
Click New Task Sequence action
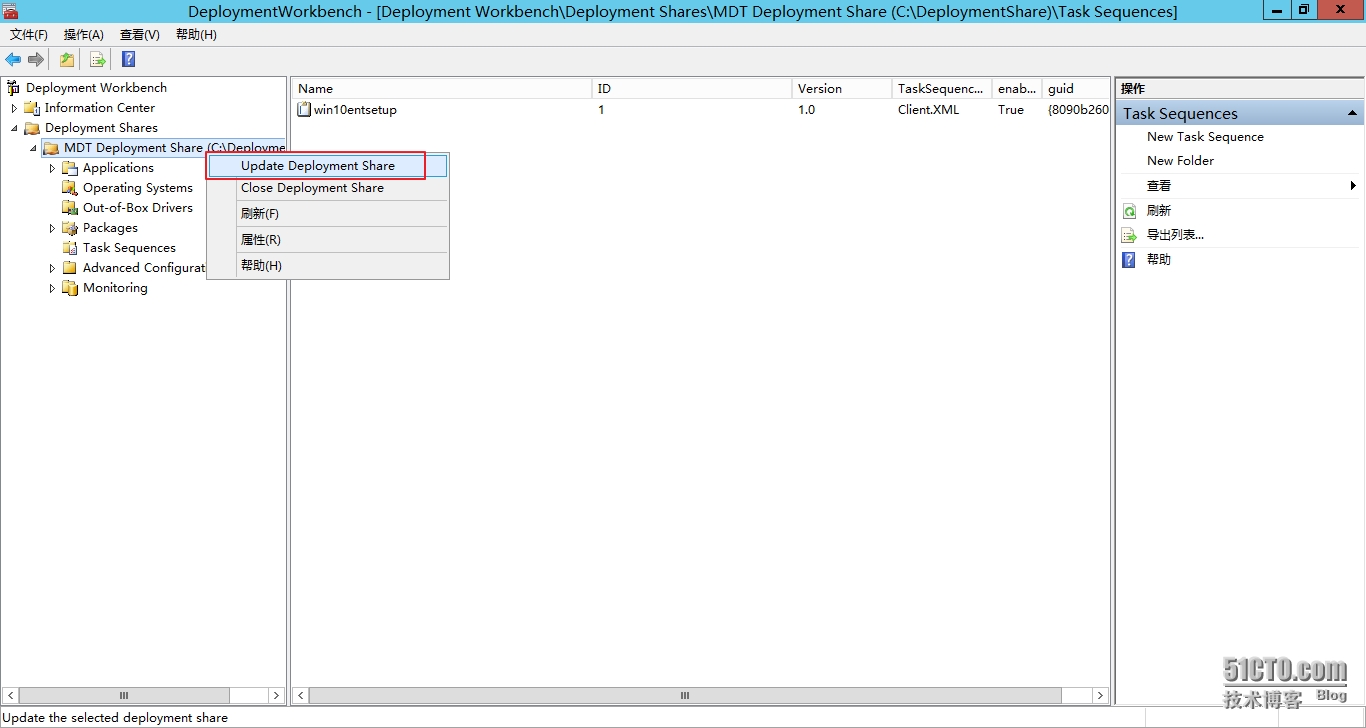pyautogui.click(x=1205, y=137)
